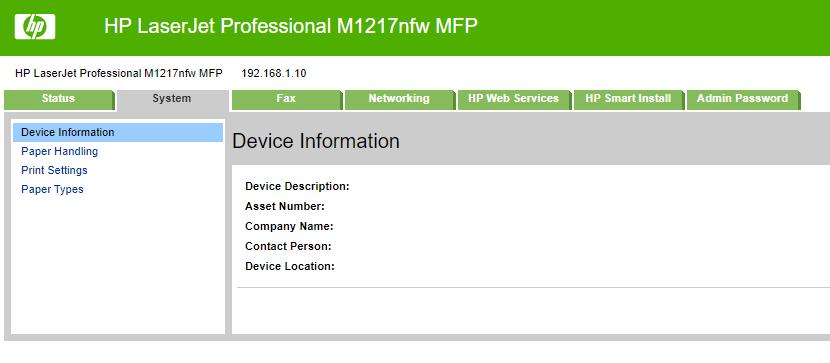
Task: Select the System tab
Action: 172,99
